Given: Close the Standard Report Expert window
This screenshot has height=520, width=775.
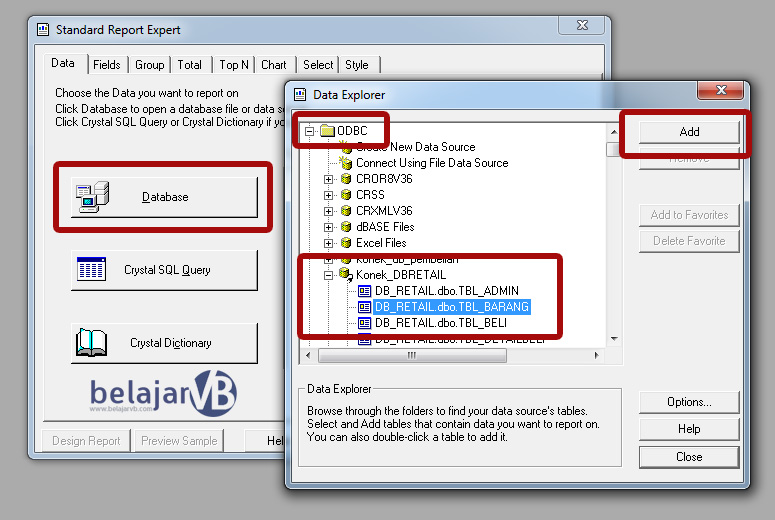Looking at the screenshot, I should (x=582, y=25).
